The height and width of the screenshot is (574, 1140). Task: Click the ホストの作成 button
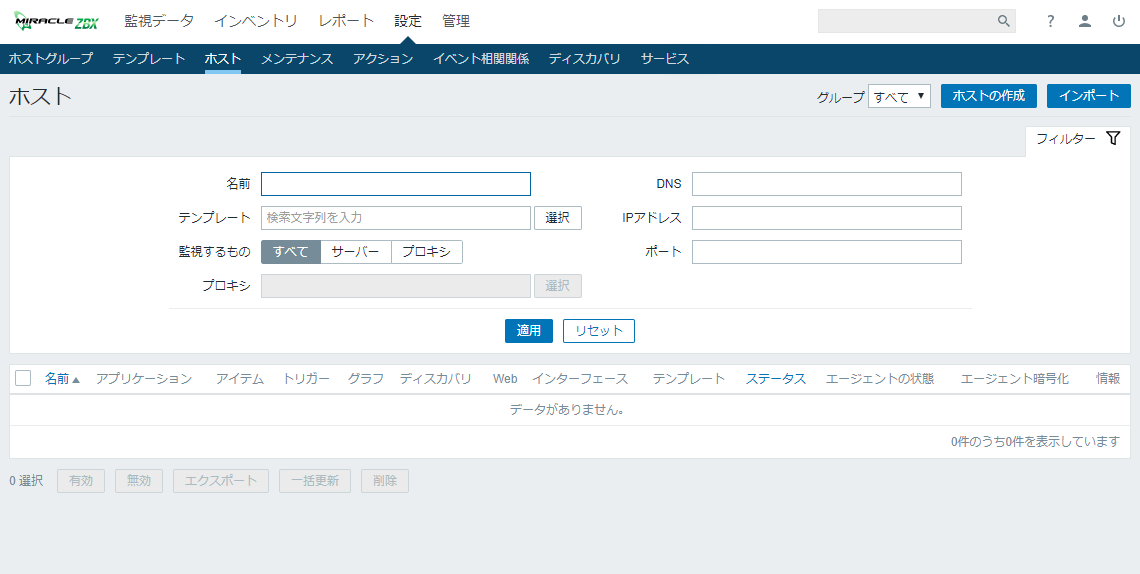tap(988, 96)
